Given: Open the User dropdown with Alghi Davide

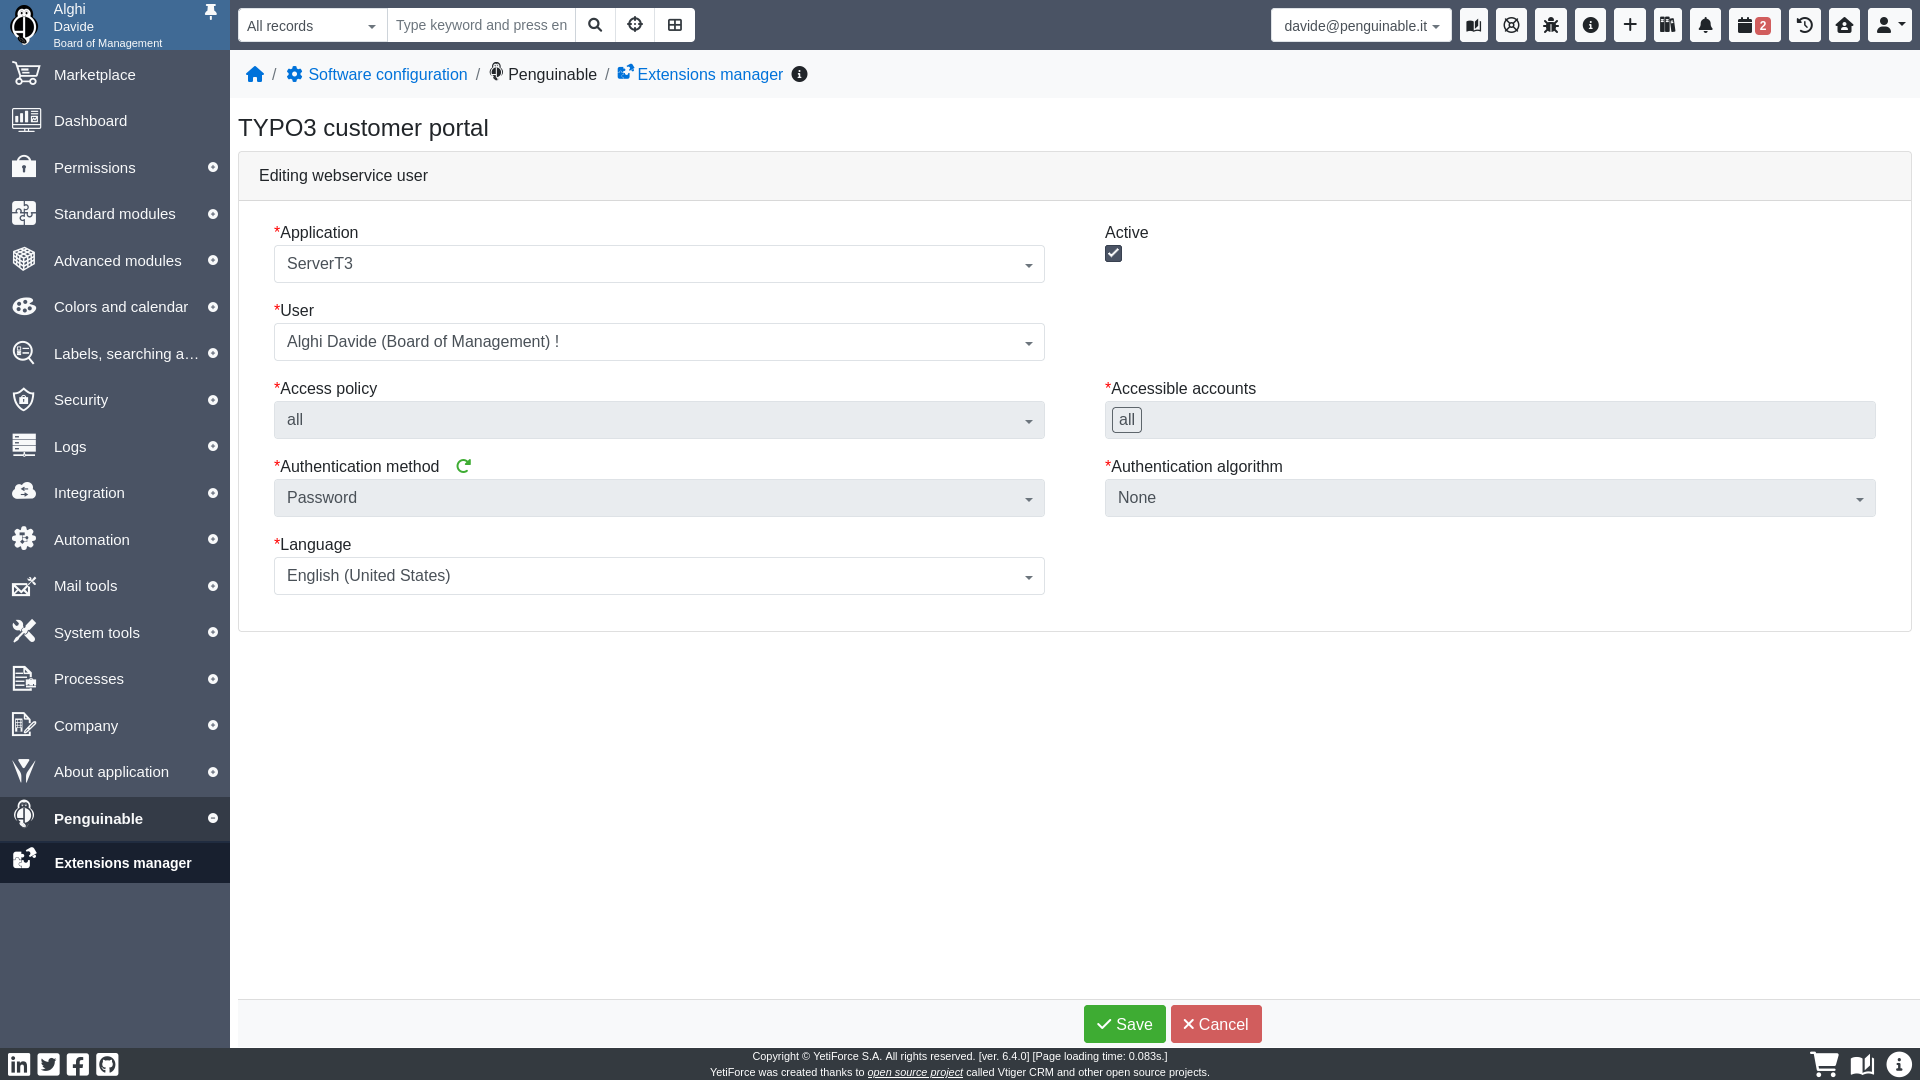Looking at the screenshot, I should (659, 342).
